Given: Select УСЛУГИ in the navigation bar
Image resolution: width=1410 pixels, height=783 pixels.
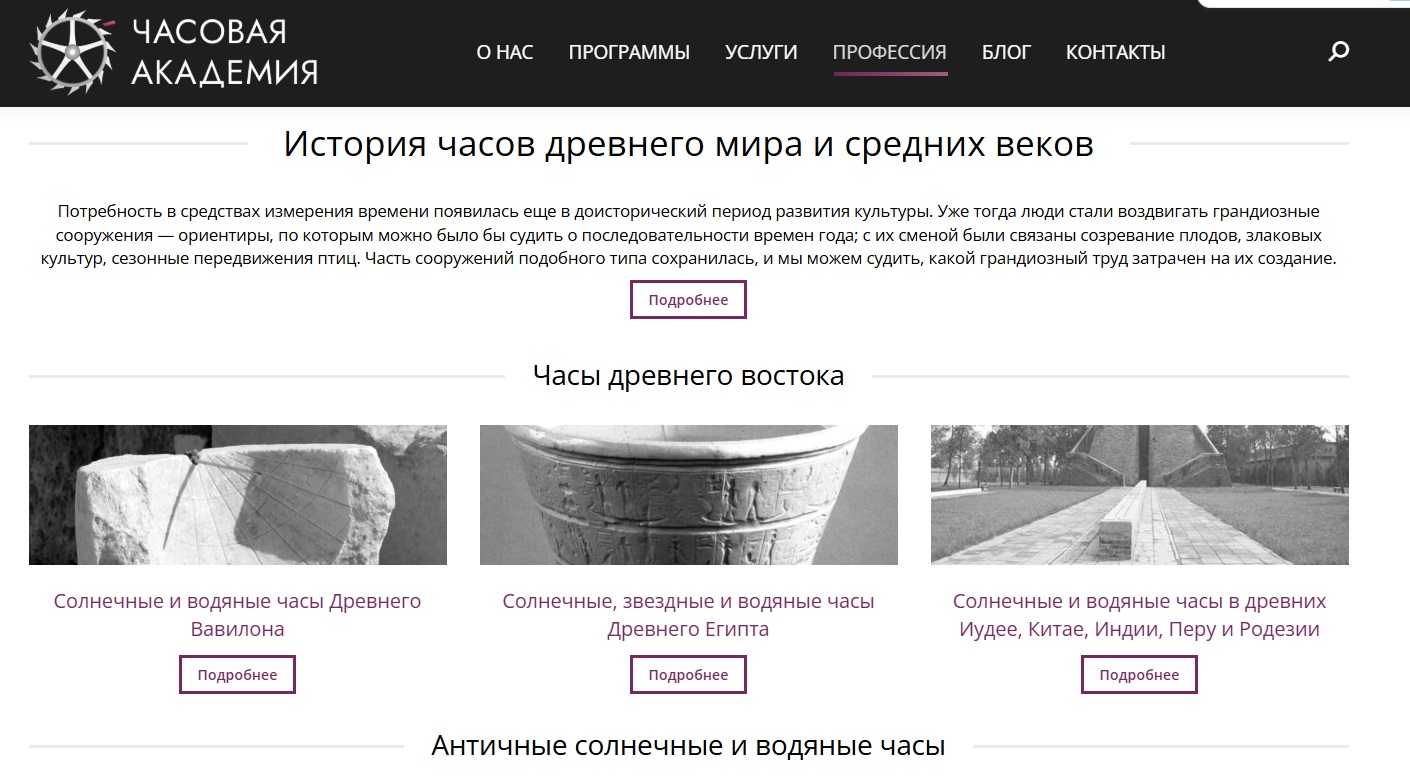Looking at the screenshot, I should pyautogui.click(x=761, y=52).
